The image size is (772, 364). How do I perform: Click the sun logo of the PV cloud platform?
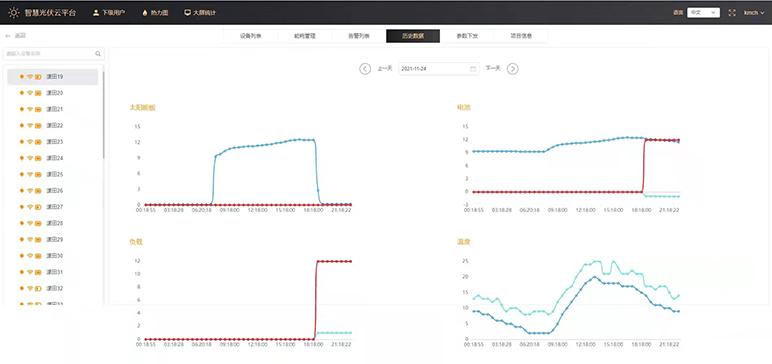click(x=14, y=12)
